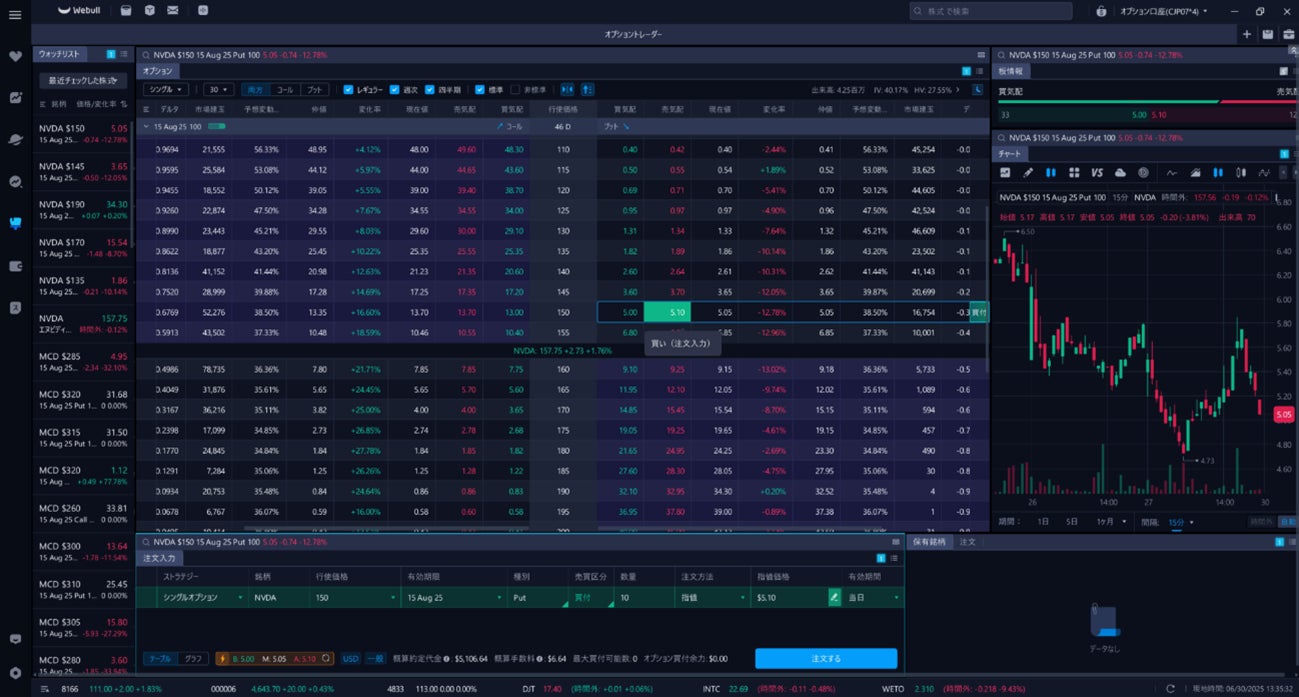Select the オプション tab
Image resolution: width=1299 pixels, height=697 pixels.
pos(157,71)
